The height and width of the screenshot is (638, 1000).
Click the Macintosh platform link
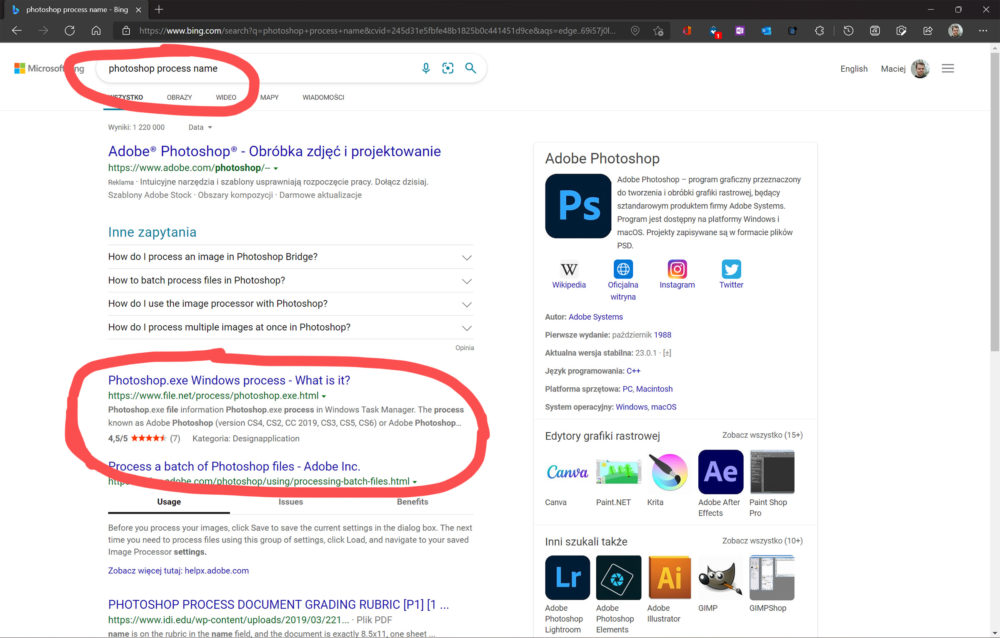point(654,389)
